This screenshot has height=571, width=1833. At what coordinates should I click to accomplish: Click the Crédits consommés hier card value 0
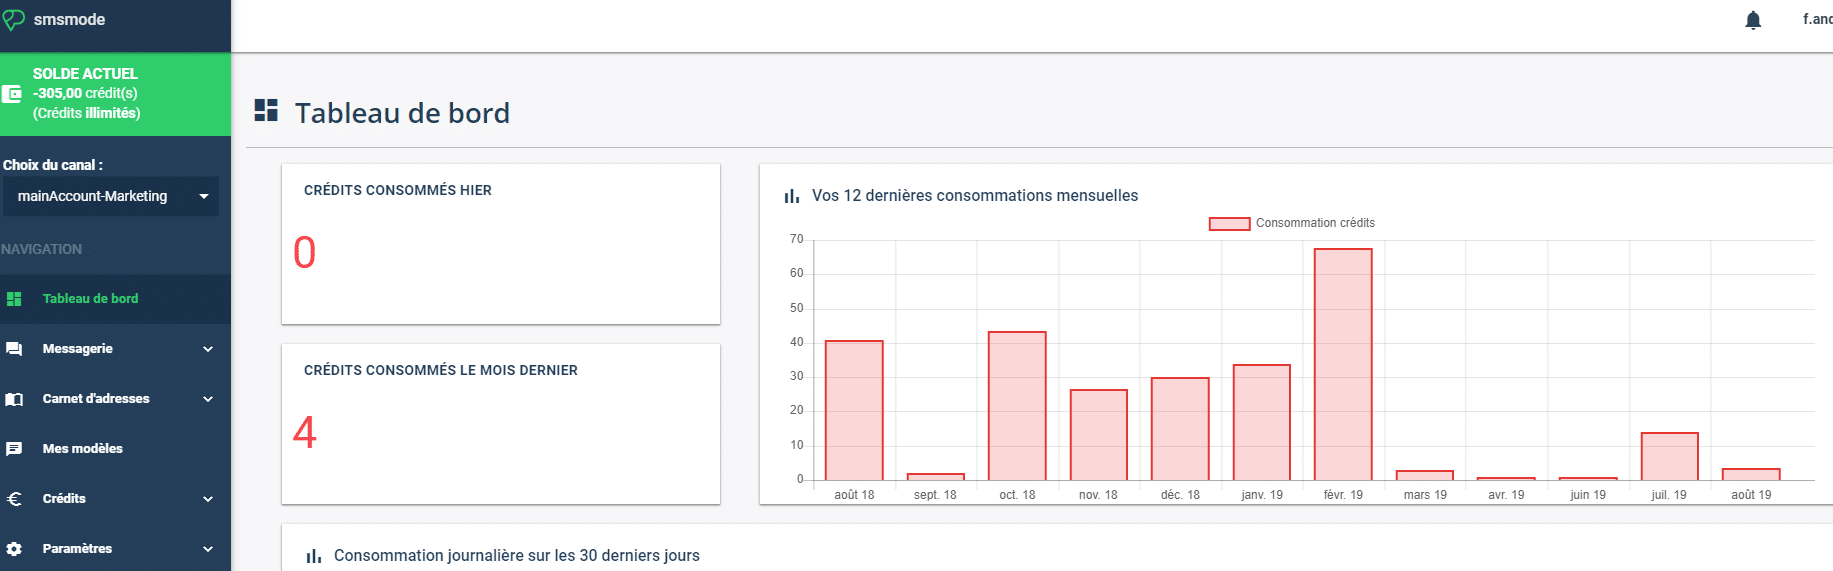(x=304, y=252)
